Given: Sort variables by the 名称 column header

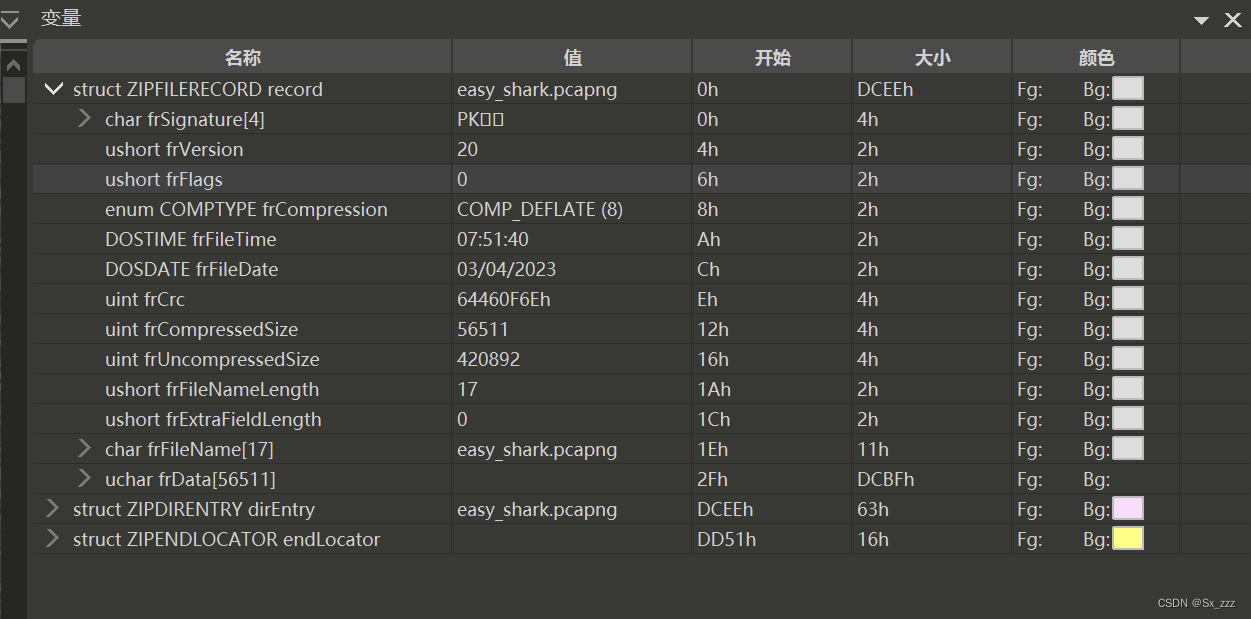Looking at the screenshot, I should pyautogui.click(x=240, y=56).
